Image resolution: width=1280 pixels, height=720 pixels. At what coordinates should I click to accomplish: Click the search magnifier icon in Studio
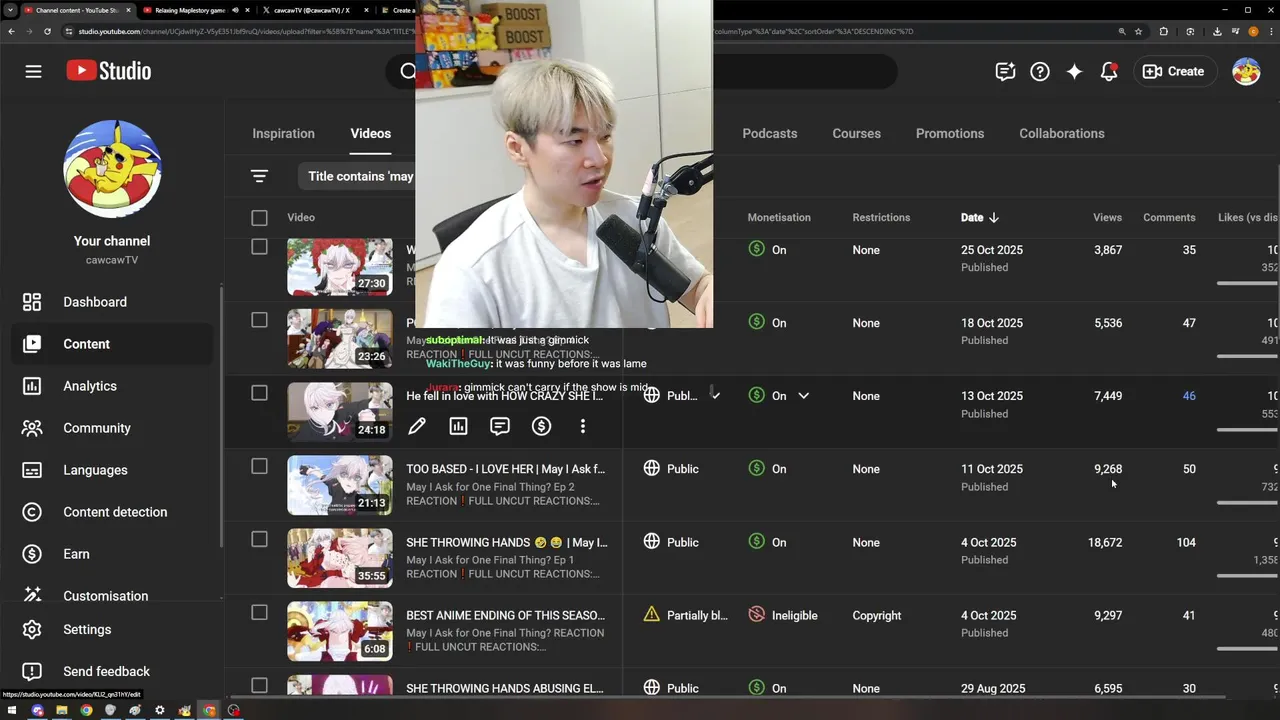(x=408, y=71)
